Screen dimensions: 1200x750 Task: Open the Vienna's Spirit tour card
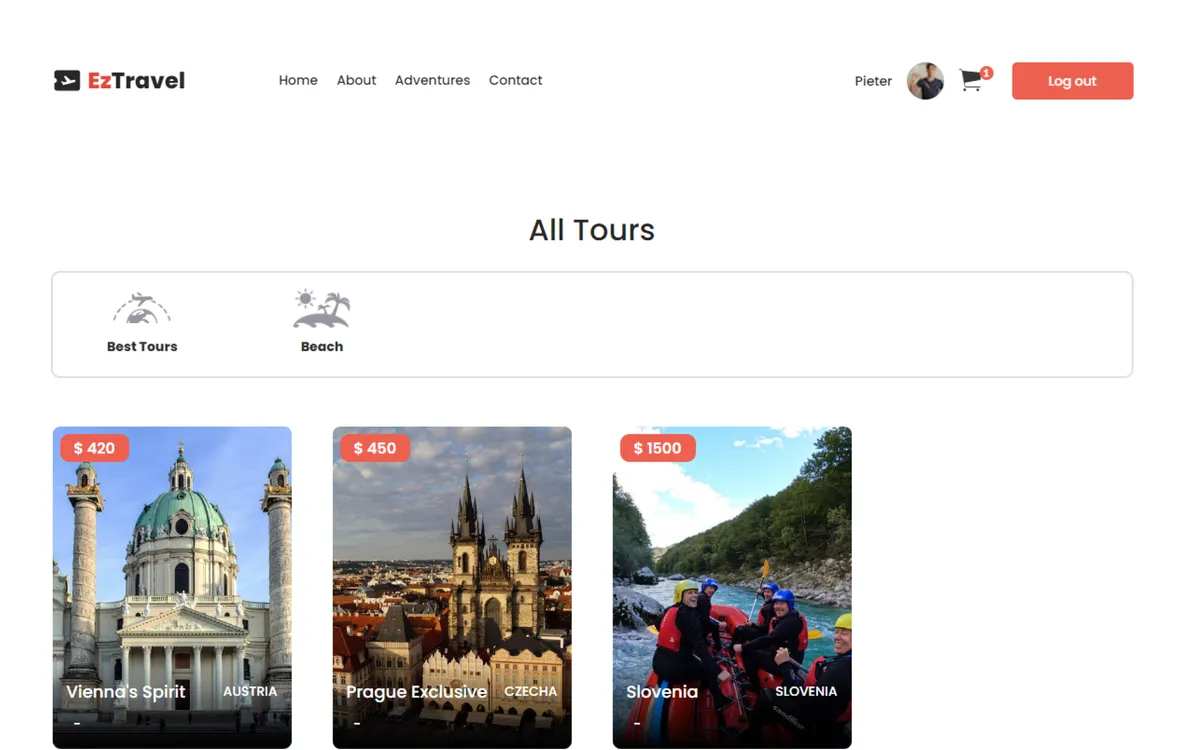coord(172,588)
